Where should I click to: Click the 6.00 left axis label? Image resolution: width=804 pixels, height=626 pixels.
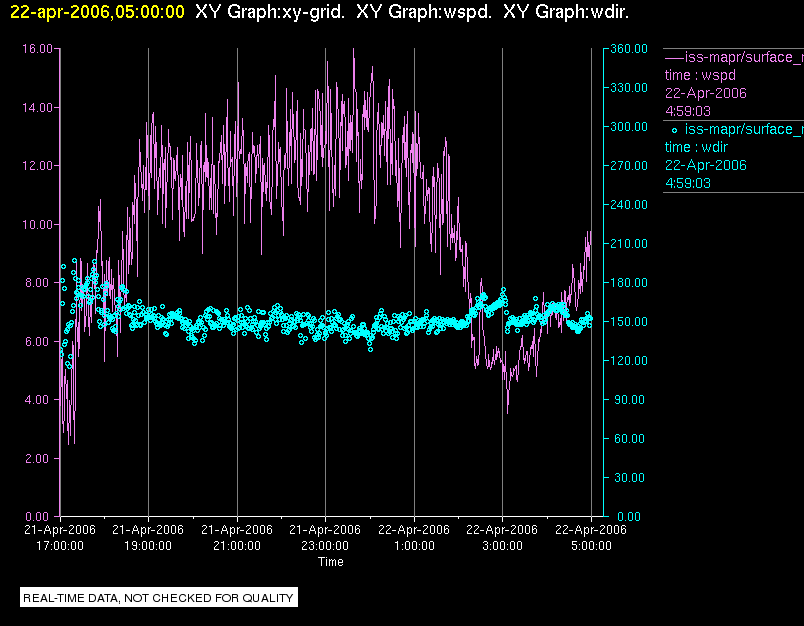pyautogui.click(x=39, y=341)
